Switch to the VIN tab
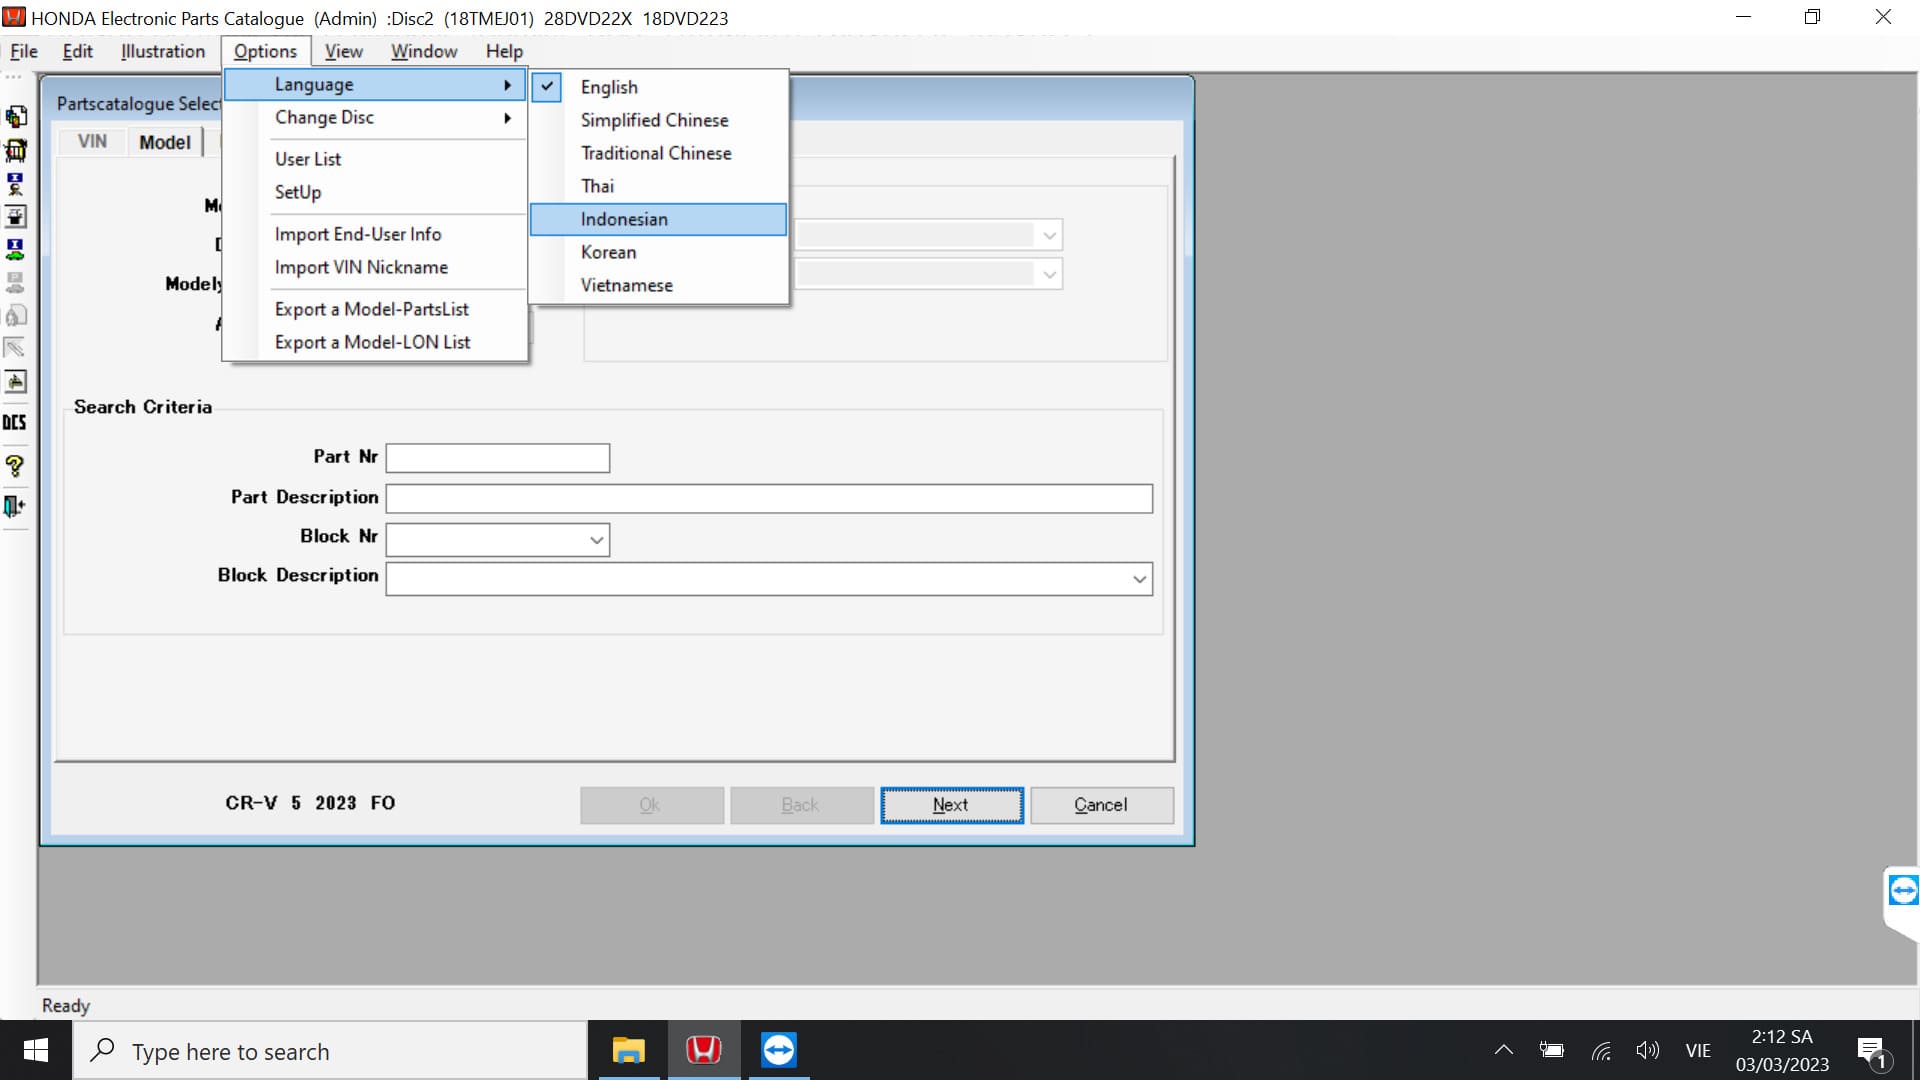The width and height of the screenshot is (1920, 1080). coord(92,142)
